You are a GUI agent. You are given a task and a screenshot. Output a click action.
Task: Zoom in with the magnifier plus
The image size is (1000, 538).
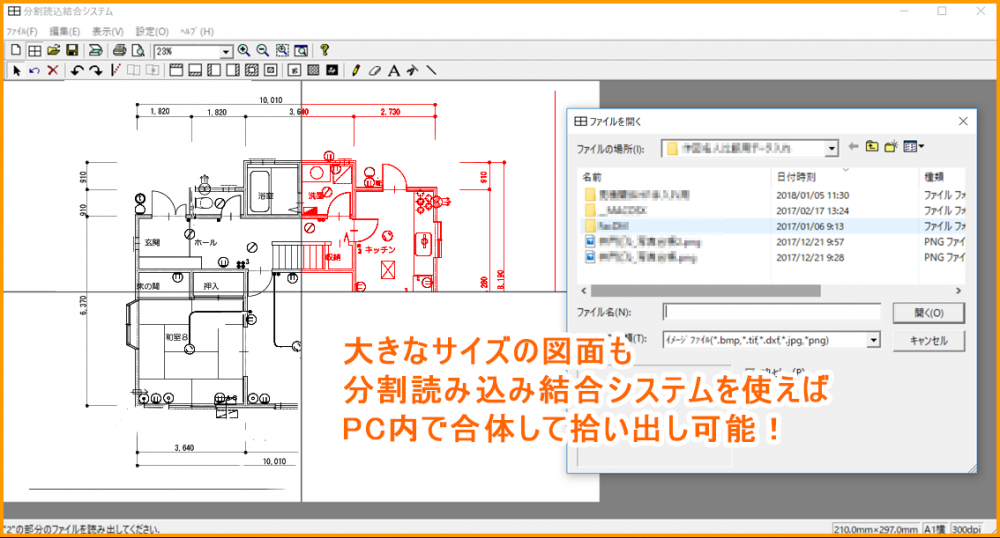(244, 50)
